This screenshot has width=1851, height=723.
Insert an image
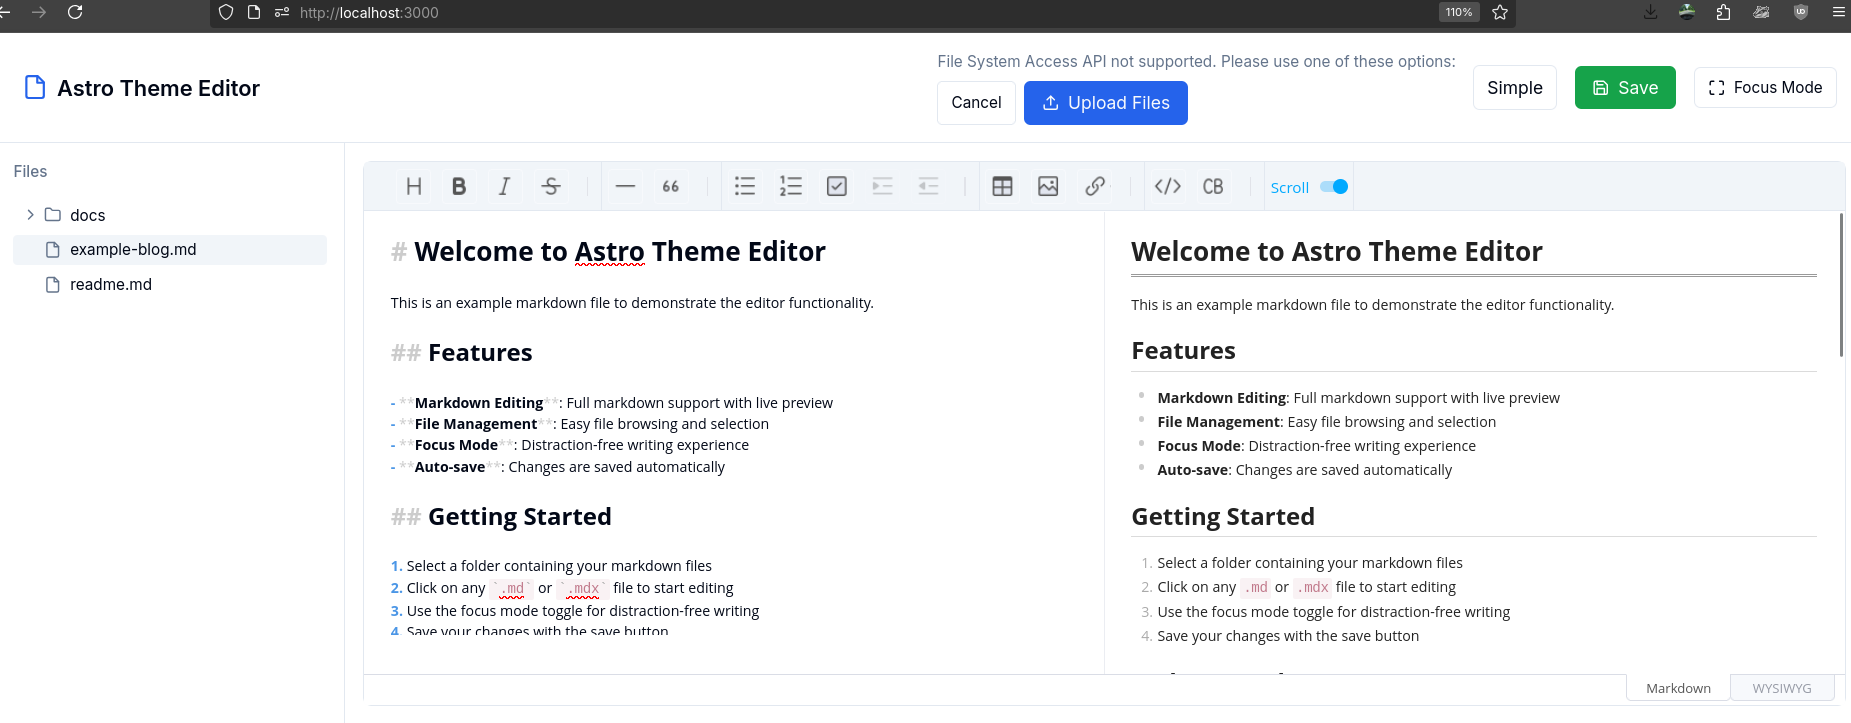[x=1048, y=186]
